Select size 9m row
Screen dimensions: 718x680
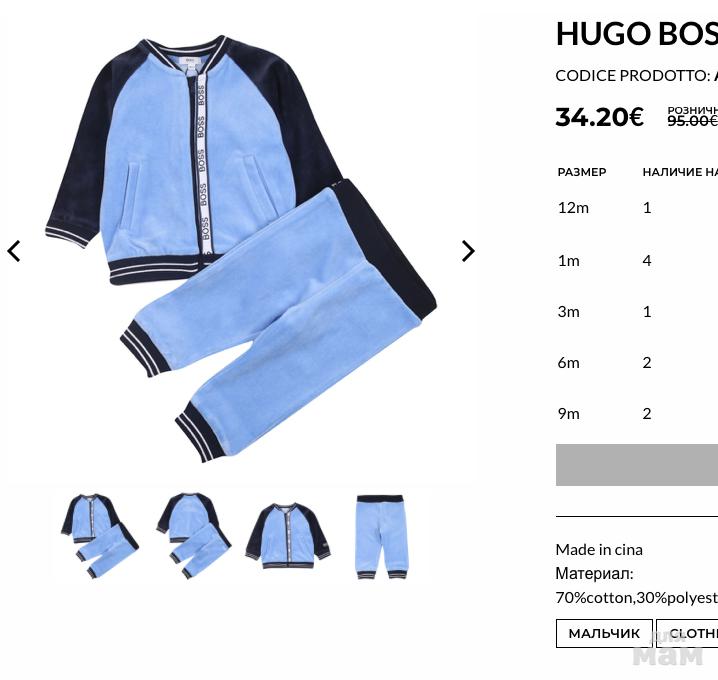637,413
